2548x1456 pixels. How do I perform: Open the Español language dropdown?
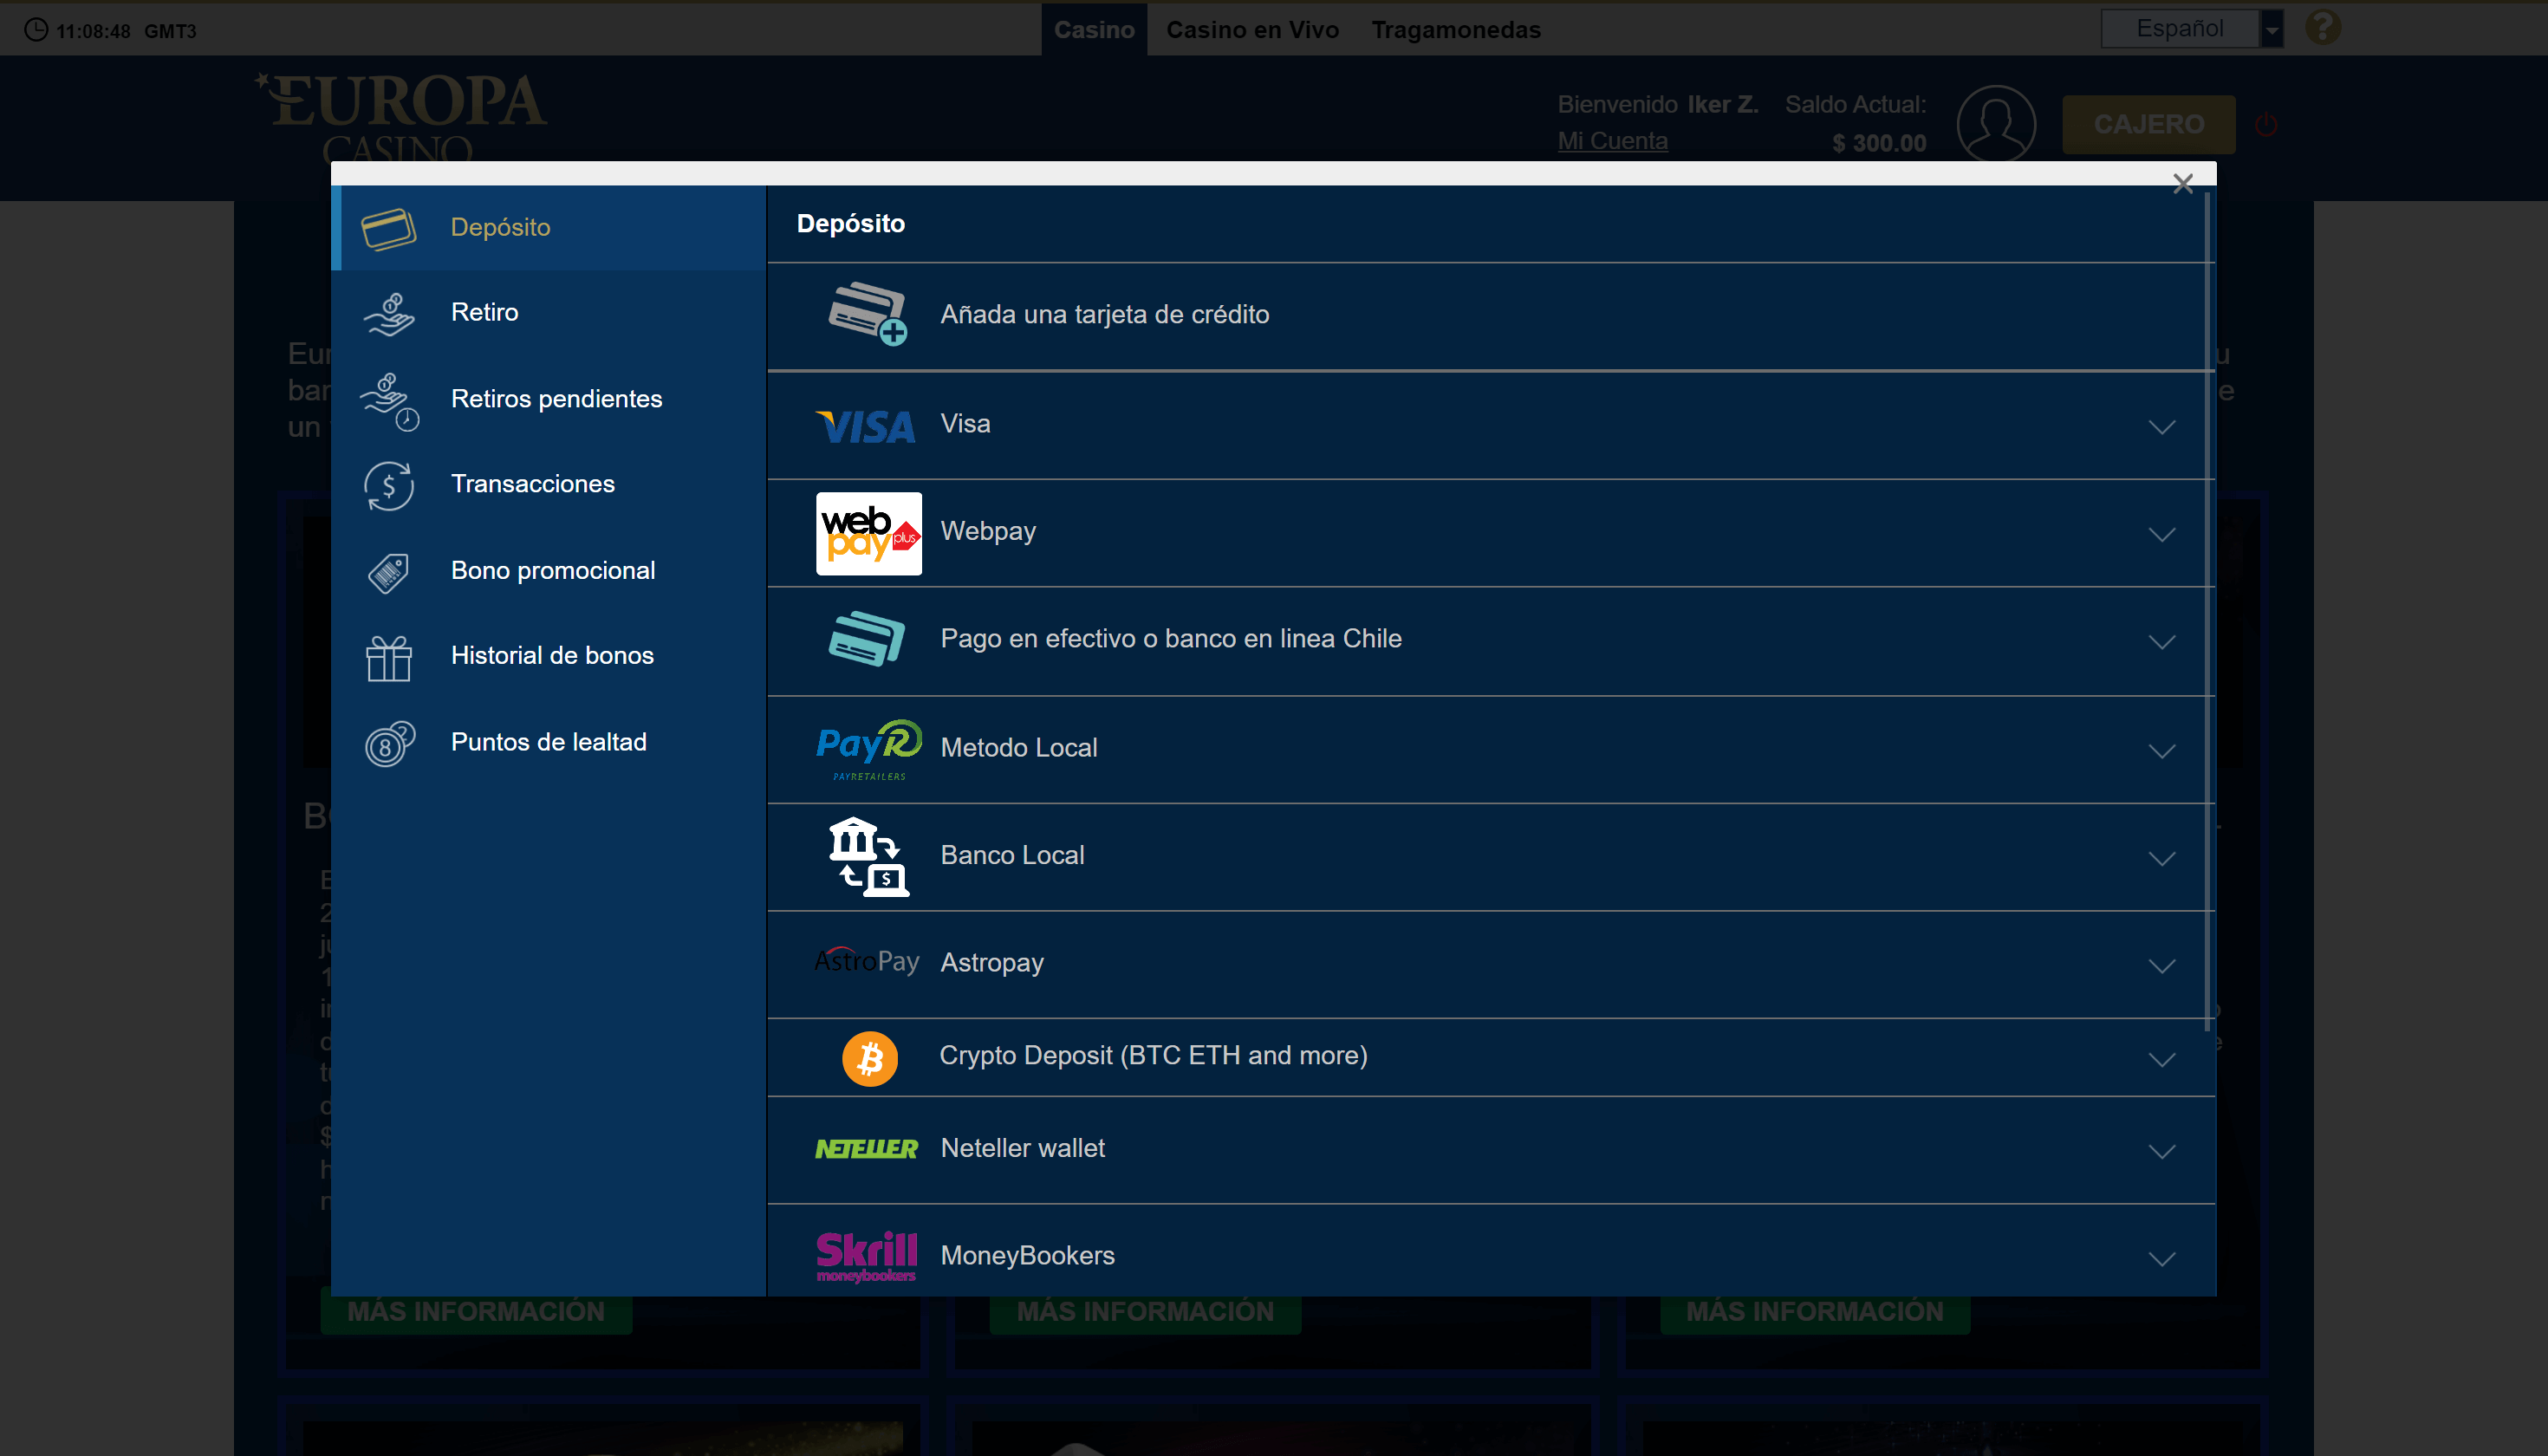[x=2191, y=28]
